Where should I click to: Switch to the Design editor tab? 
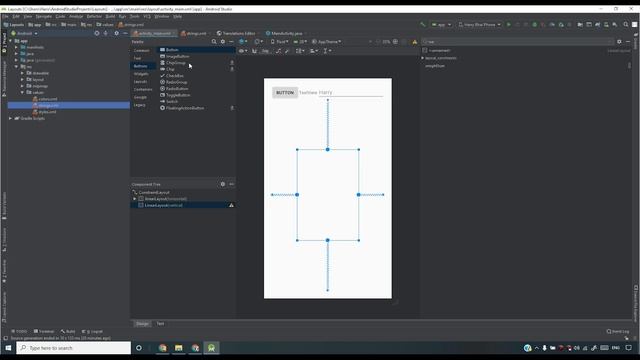142,324
